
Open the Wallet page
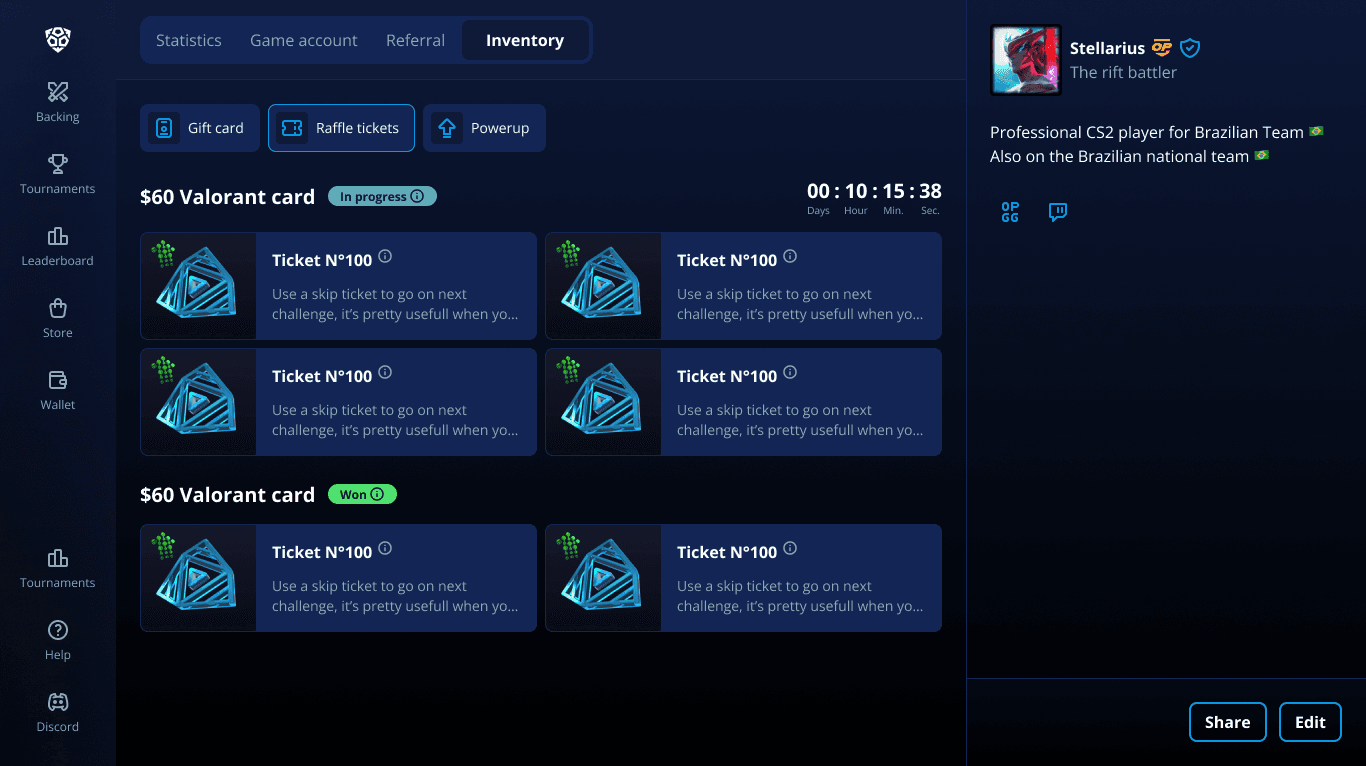(x=58, y=391)
